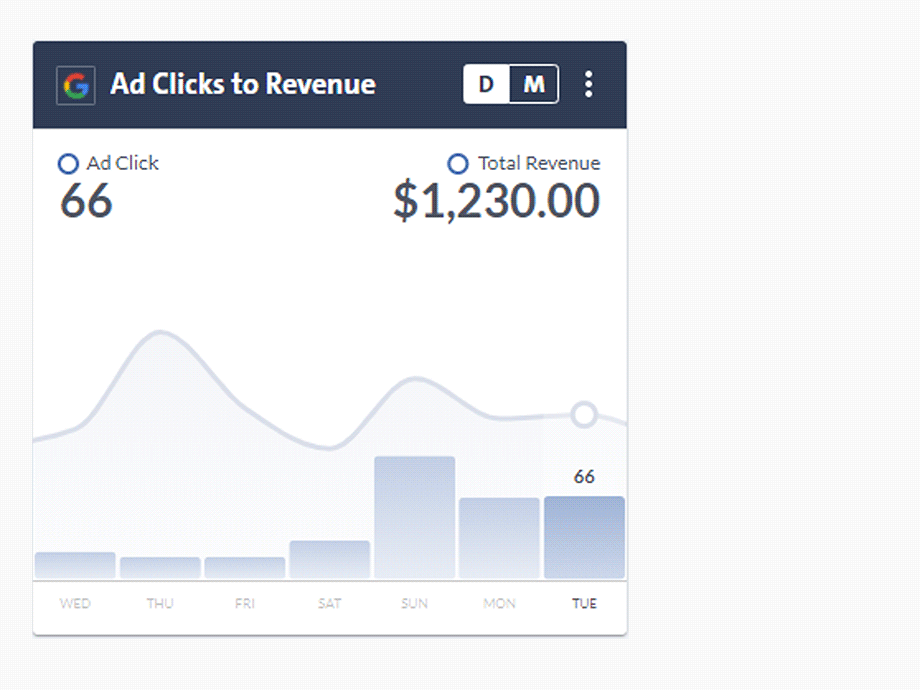Click the Saturday bar in chart
The height and width of the screenshot is (690, 920).
pyautogui.click(x=329, y=559)
